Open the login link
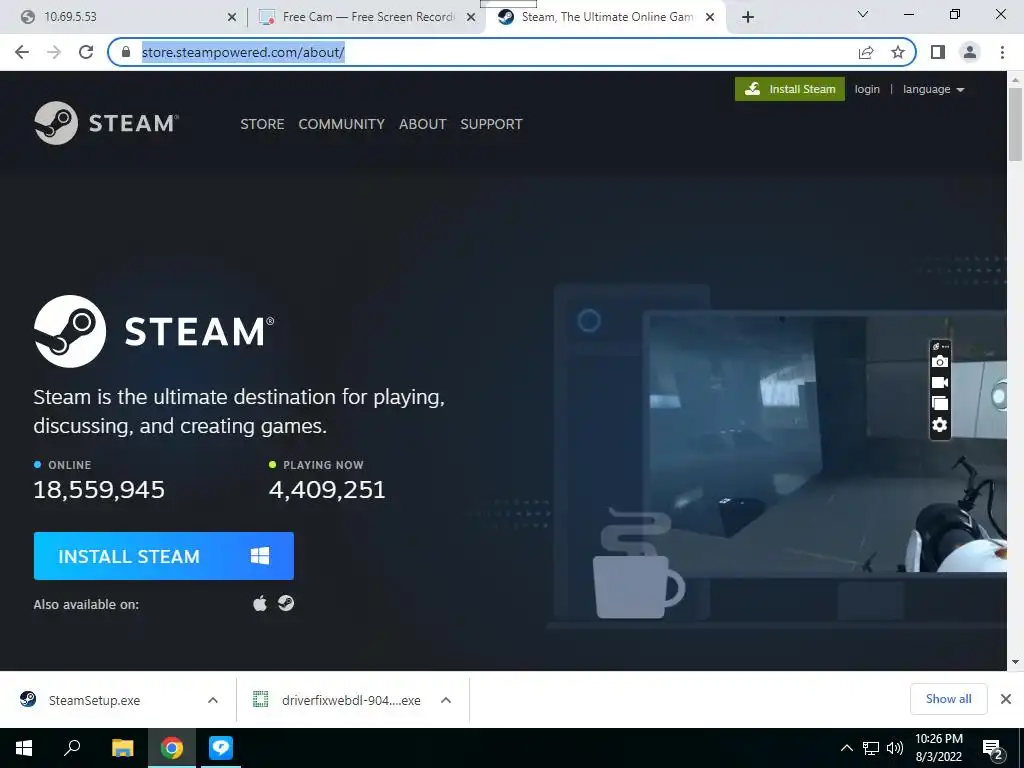1024x768 pixels. point(867,89)
